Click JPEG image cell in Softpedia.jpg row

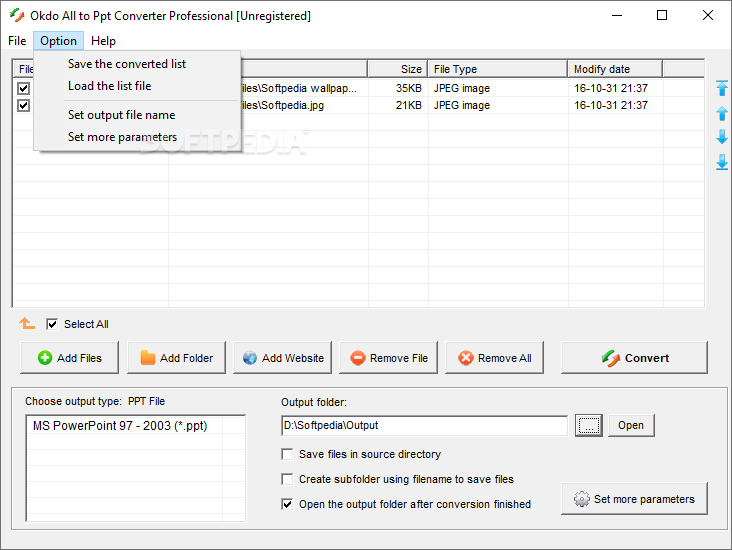tap(462, 106)
